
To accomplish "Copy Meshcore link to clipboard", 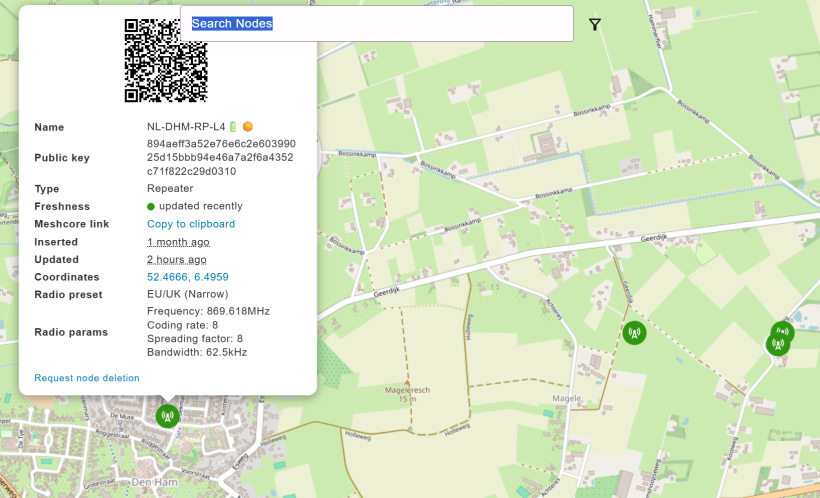I will click(191, 224).
